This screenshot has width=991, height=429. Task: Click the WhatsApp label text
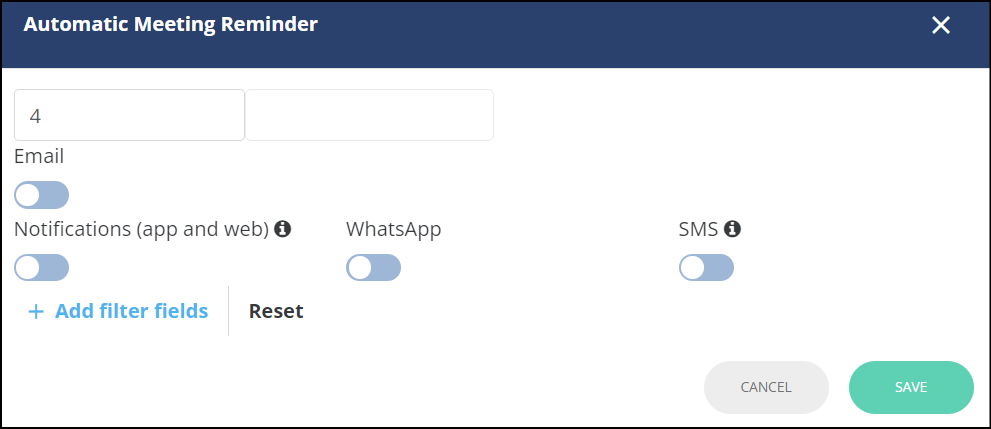click(x=394, y=229)
